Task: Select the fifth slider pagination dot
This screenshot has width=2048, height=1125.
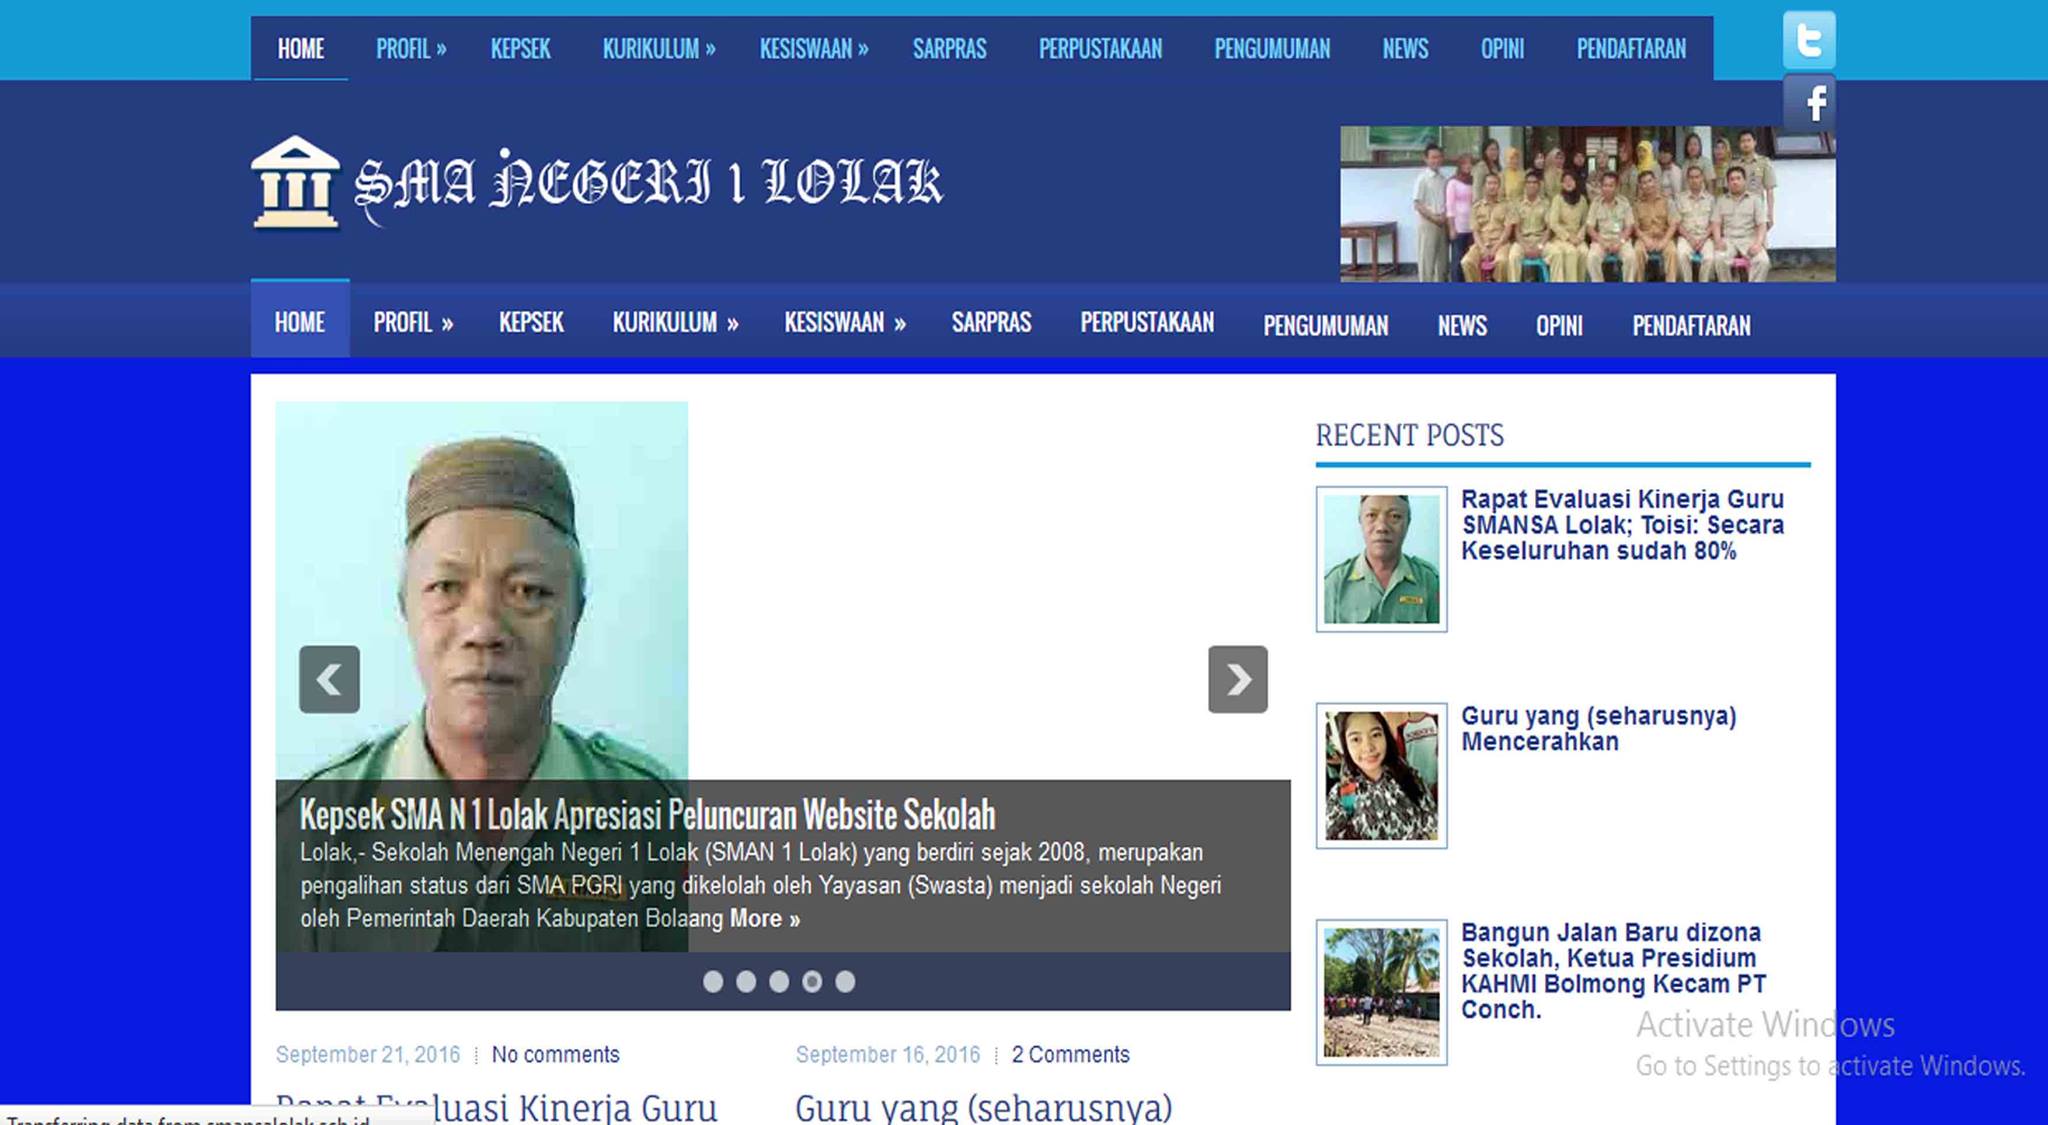Action: click(x=845, y=982)
